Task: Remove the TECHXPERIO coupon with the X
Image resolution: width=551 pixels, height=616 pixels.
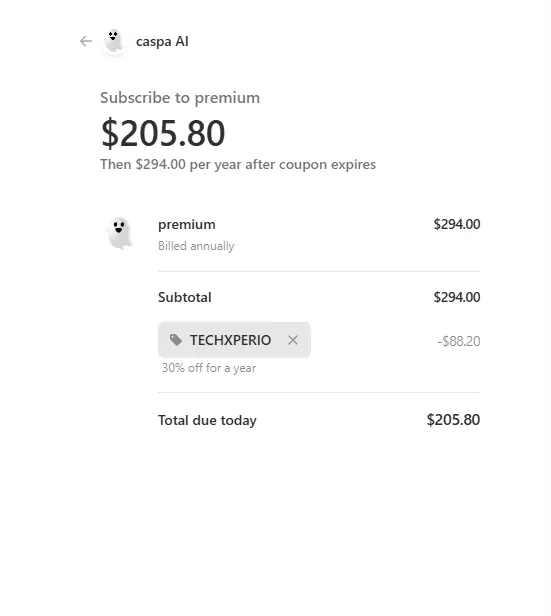Action: pyautogui.click(x=293, y=340)
